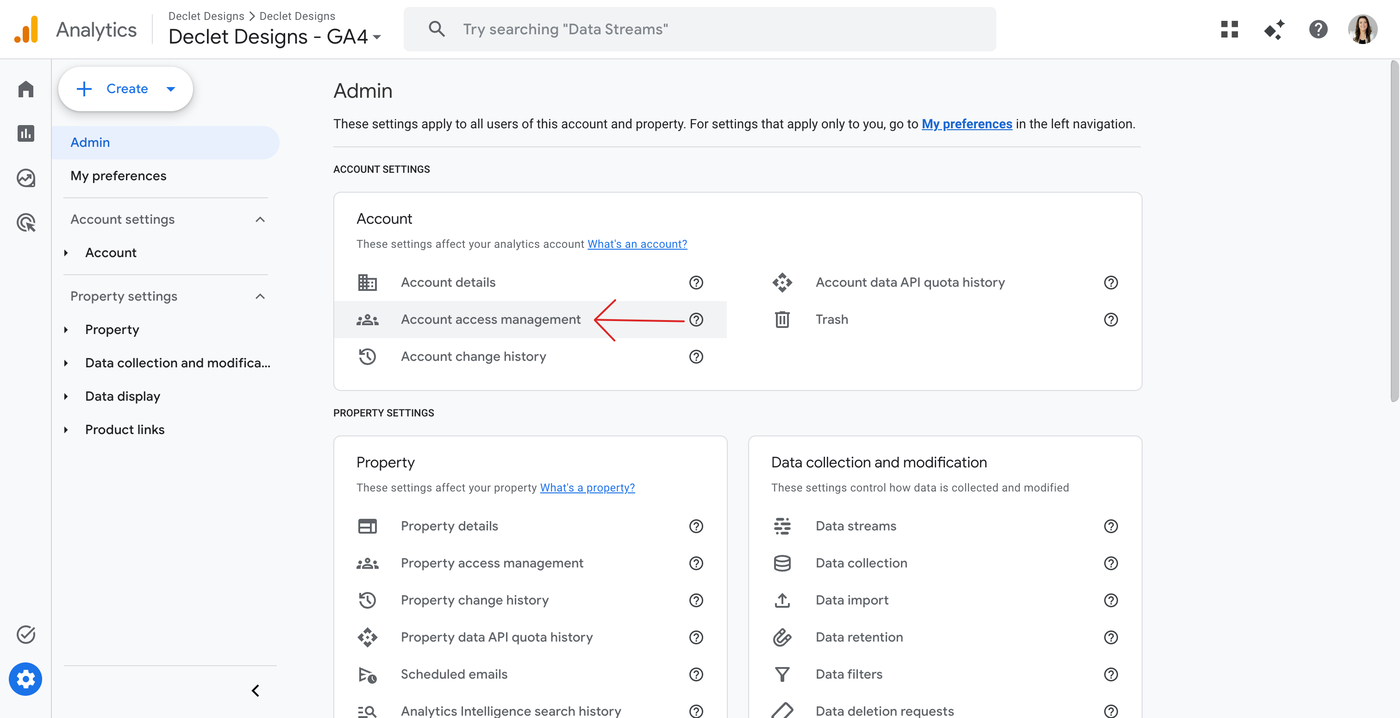Open Home from the left navigation rail

[x=26, y=90]
